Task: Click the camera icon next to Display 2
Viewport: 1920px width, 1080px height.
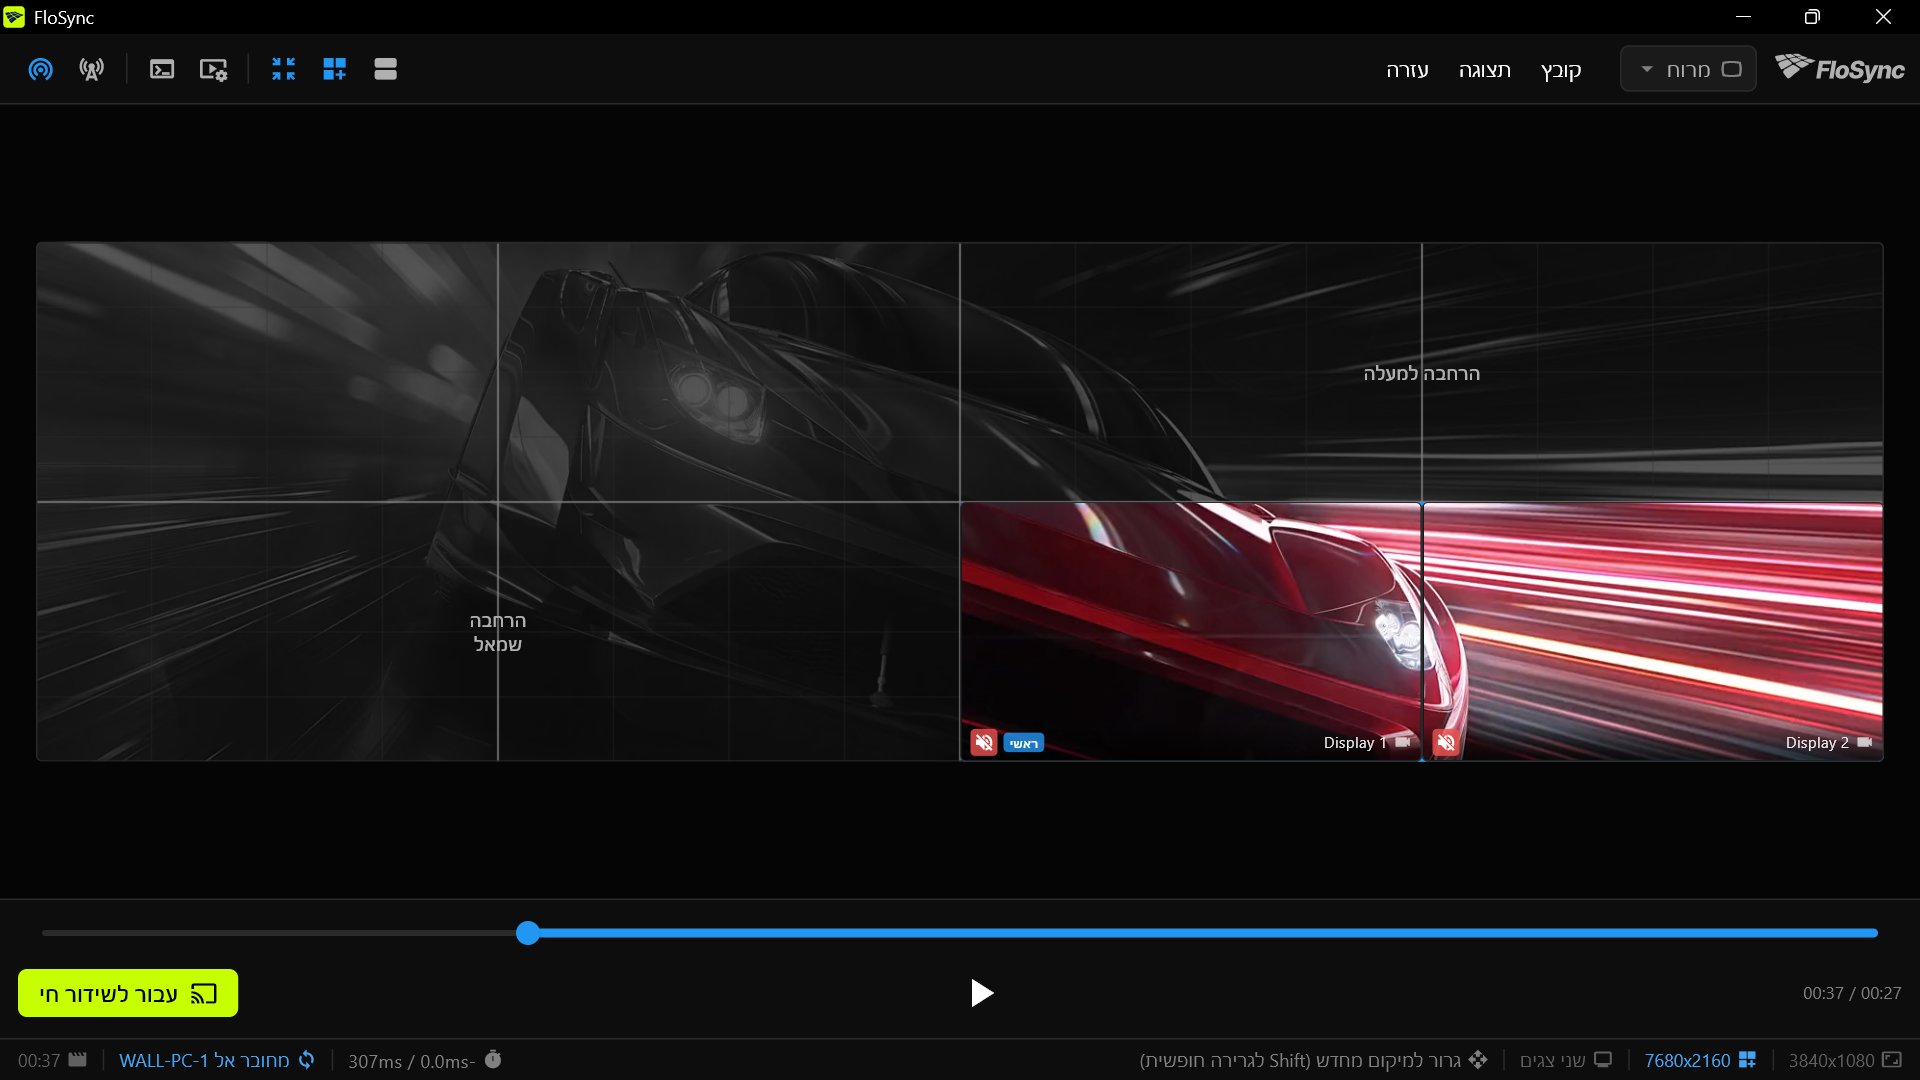Action: click(1865, 742)
